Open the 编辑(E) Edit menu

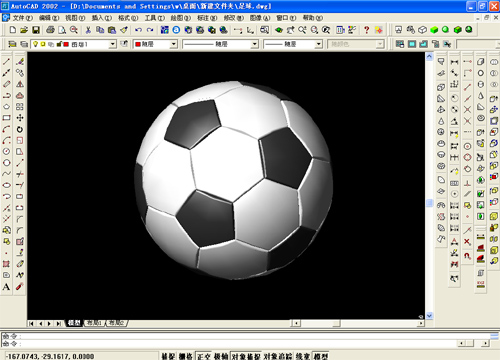pyautogui.click(x=49, y=18)
